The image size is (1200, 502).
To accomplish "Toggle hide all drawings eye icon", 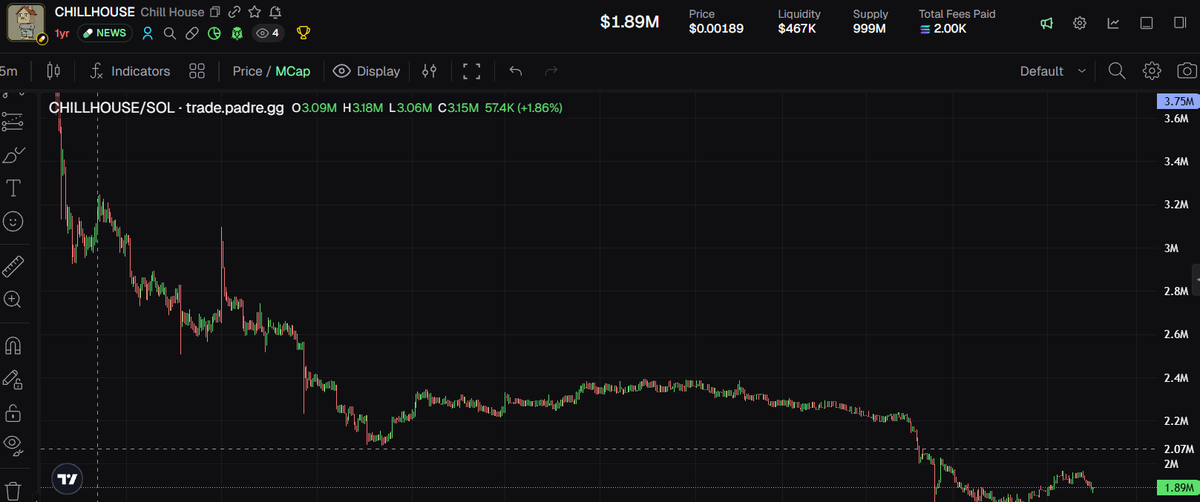I will (x=14, y=444).
